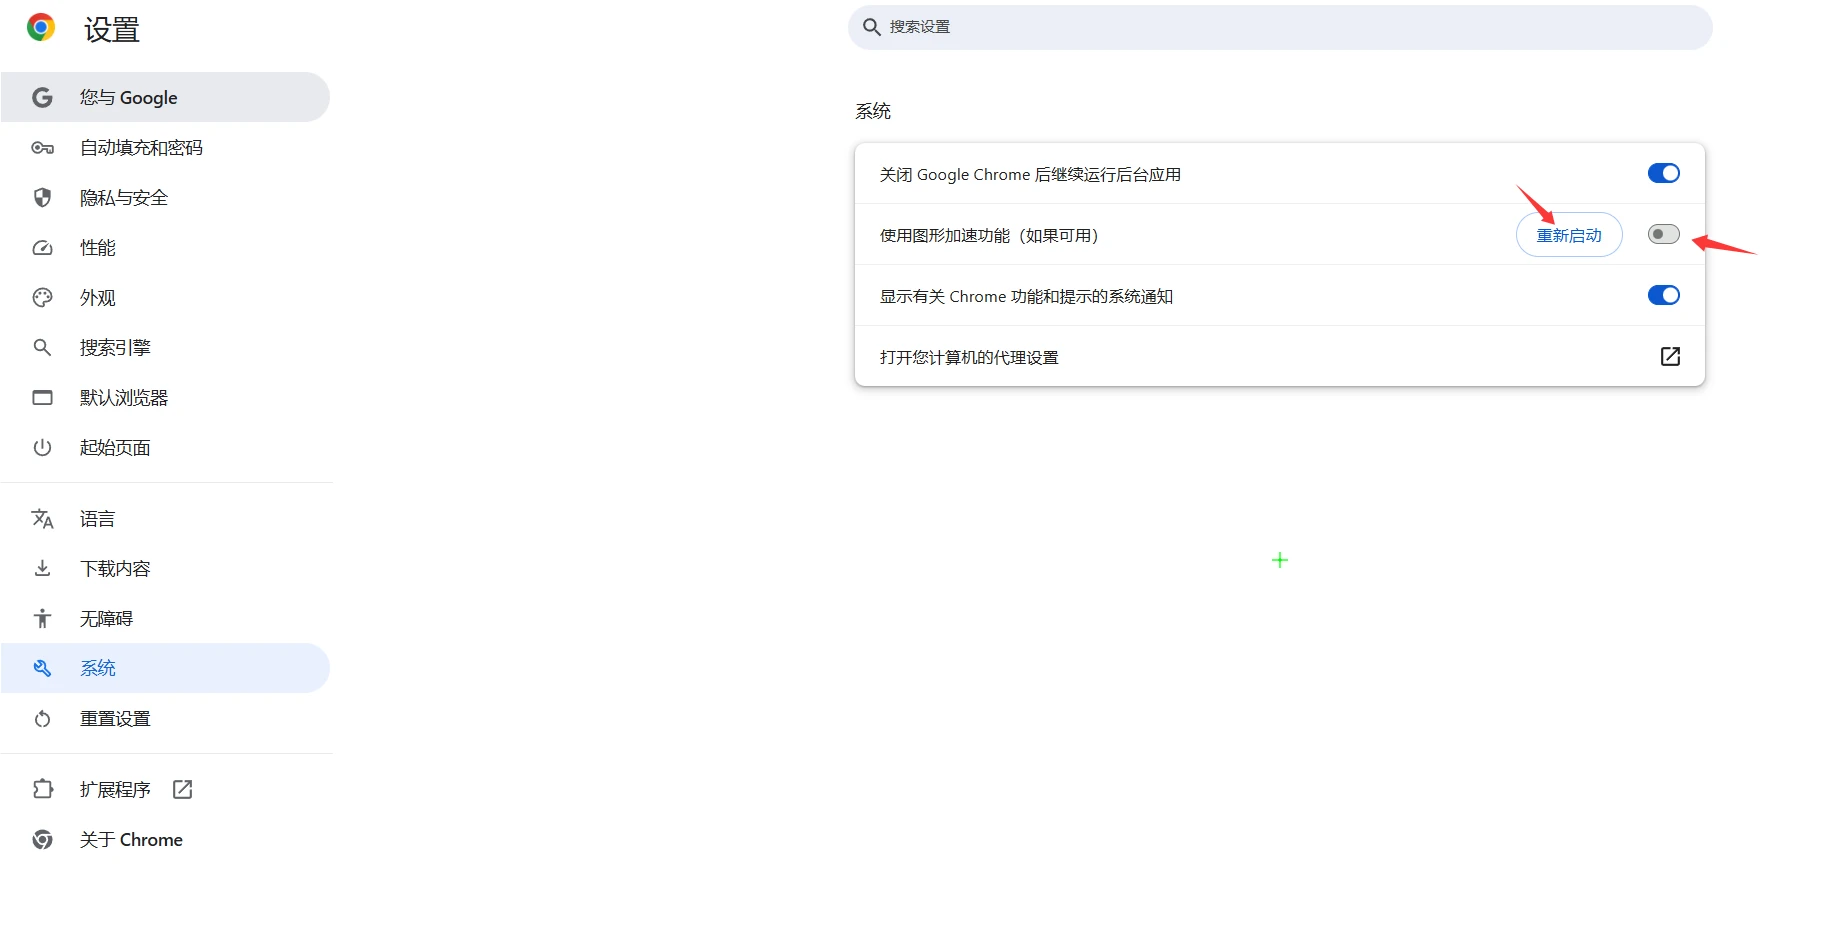Disable 关闭 Google Chrome 后继续运行后台应用
Viewport: 1821px width, 930px height.
1662,172
